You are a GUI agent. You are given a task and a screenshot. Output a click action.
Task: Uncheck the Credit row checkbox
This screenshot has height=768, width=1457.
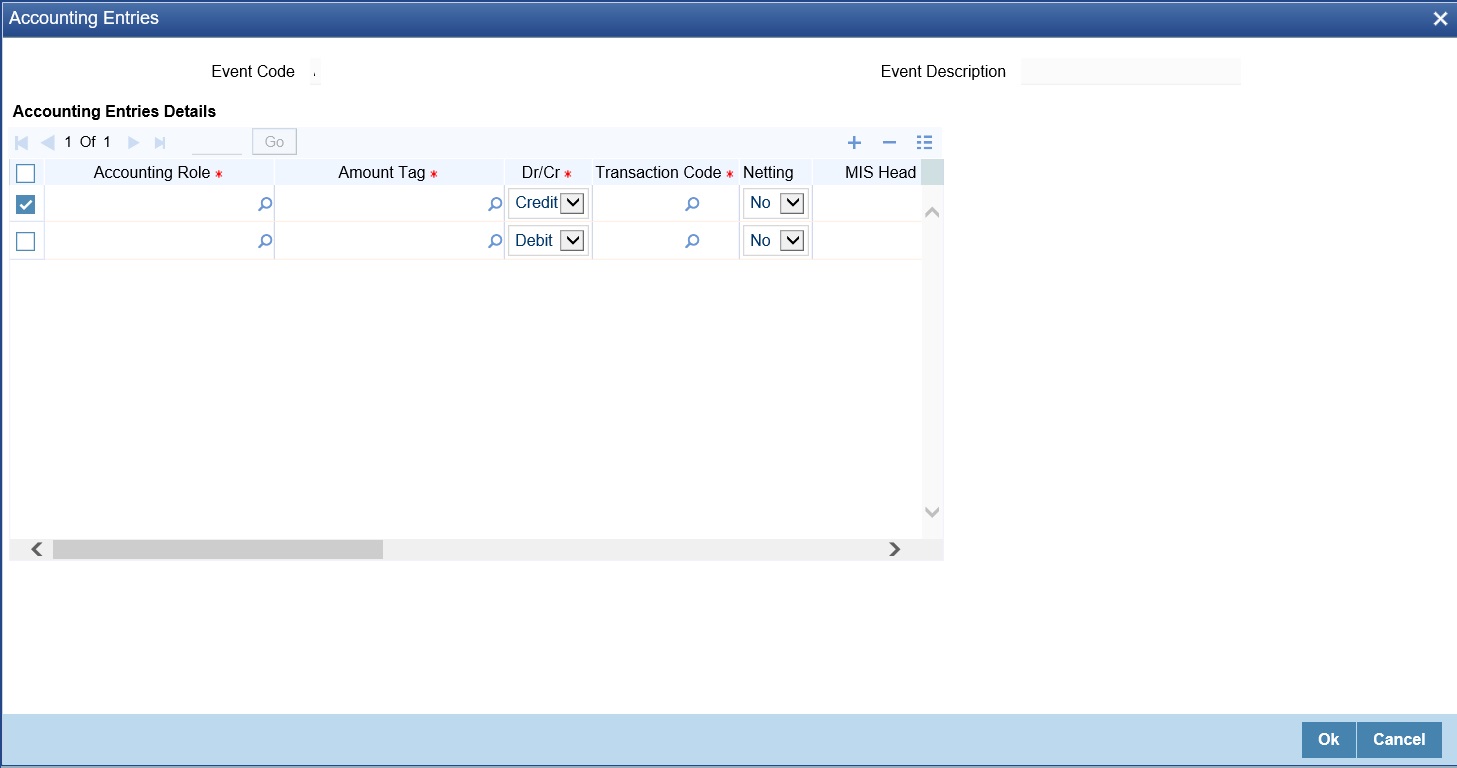pos(26,204)
